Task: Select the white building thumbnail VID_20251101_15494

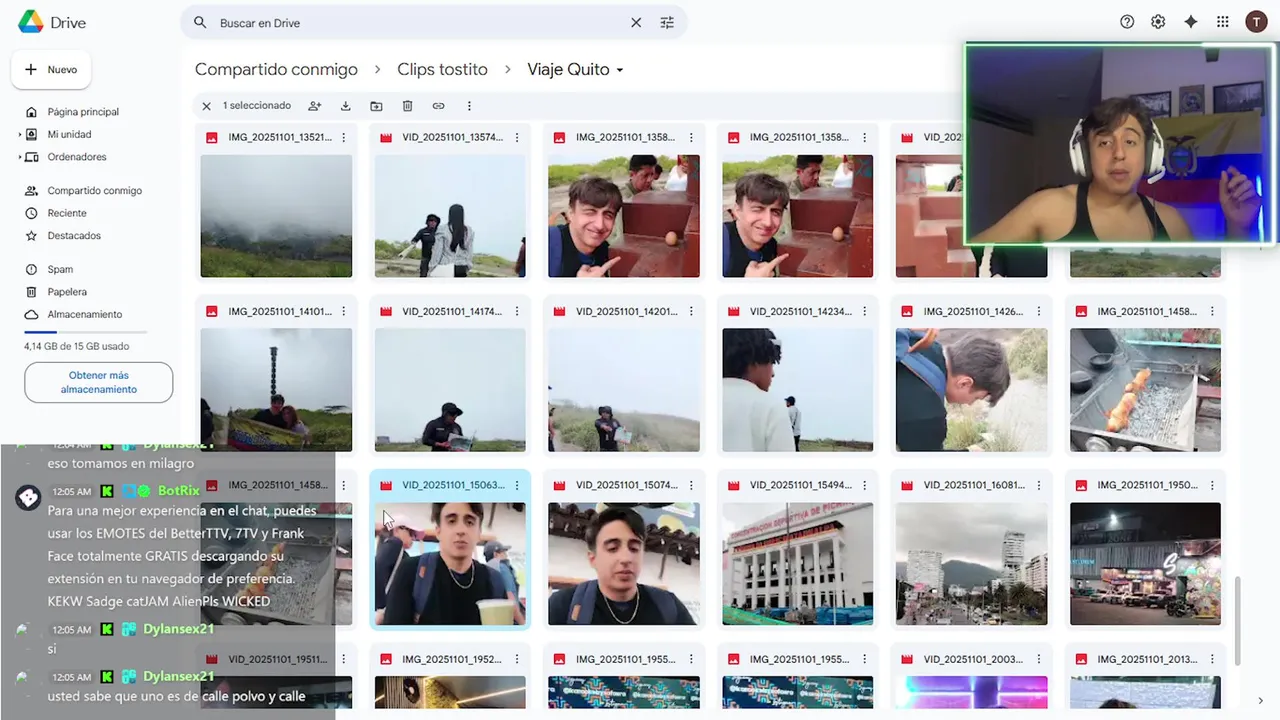Action: (x=797, y=564)
